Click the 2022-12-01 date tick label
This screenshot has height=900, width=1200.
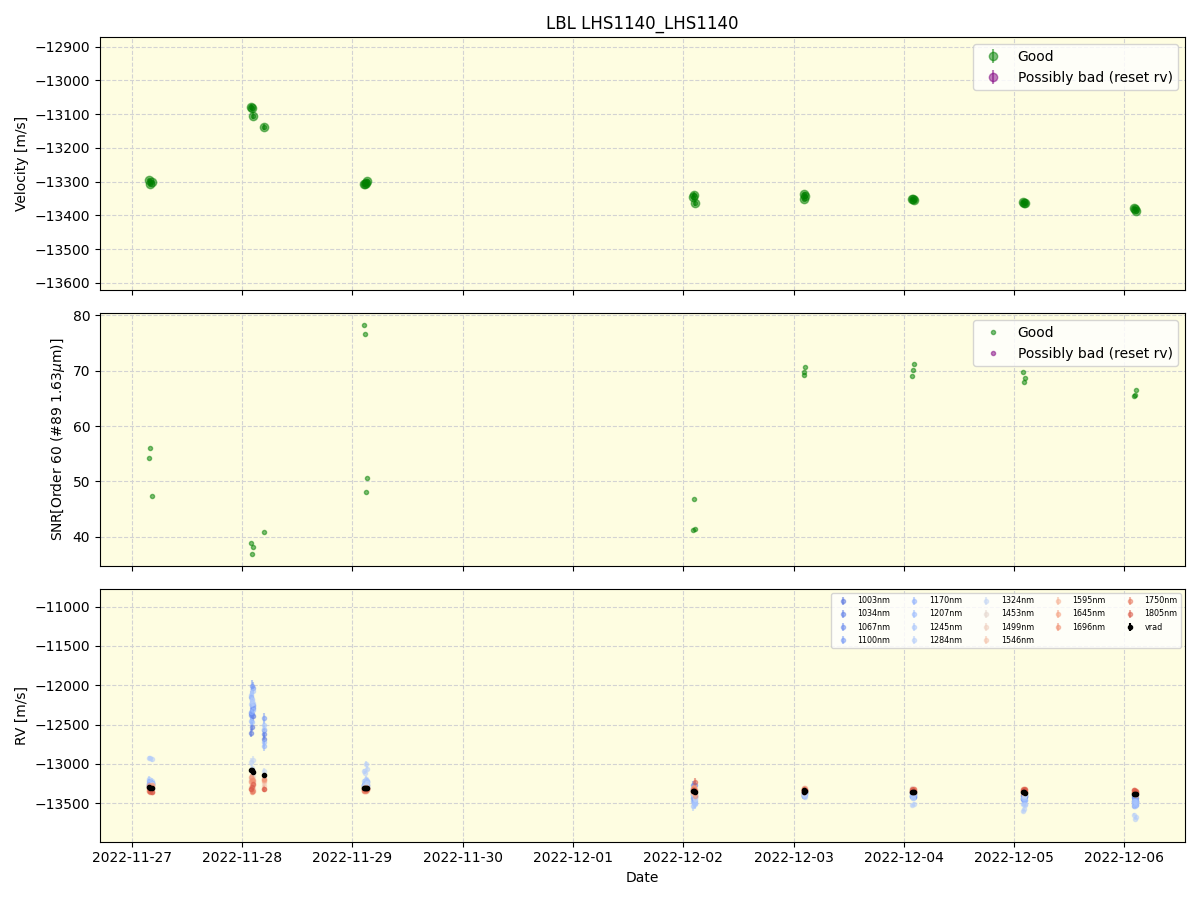573,856
